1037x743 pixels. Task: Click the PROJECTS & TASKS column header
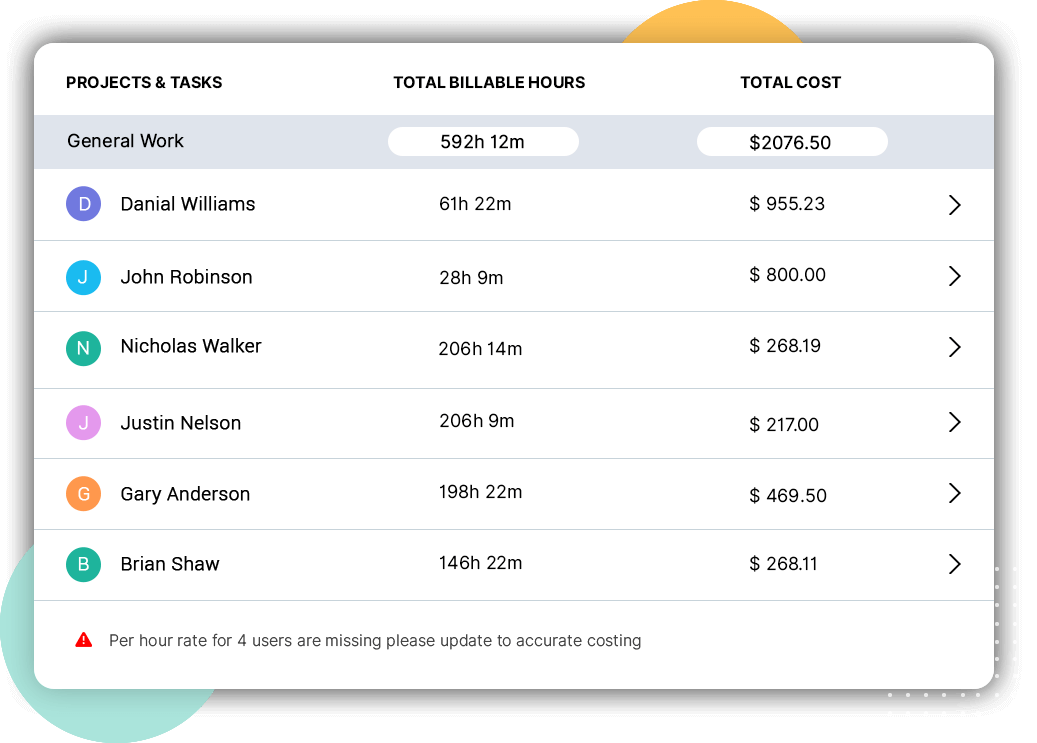[143, 82]
